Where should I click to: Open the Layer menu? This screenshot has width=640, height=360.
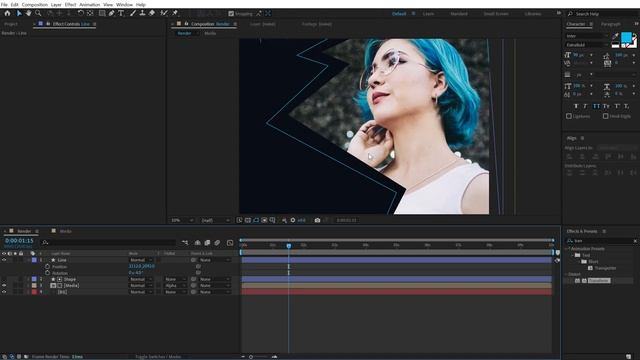pos(56,4)
